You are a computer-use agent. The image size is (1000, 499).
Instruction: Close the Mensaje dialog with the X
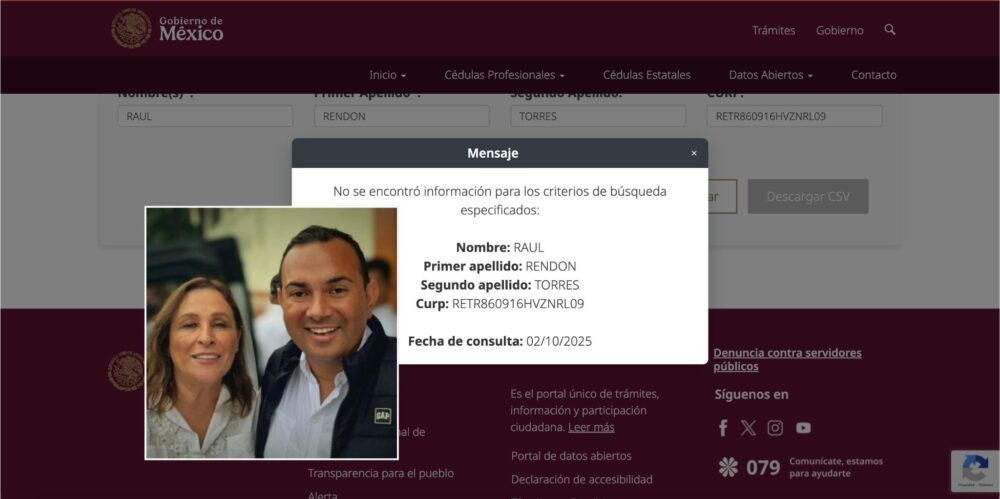(694, 153)
